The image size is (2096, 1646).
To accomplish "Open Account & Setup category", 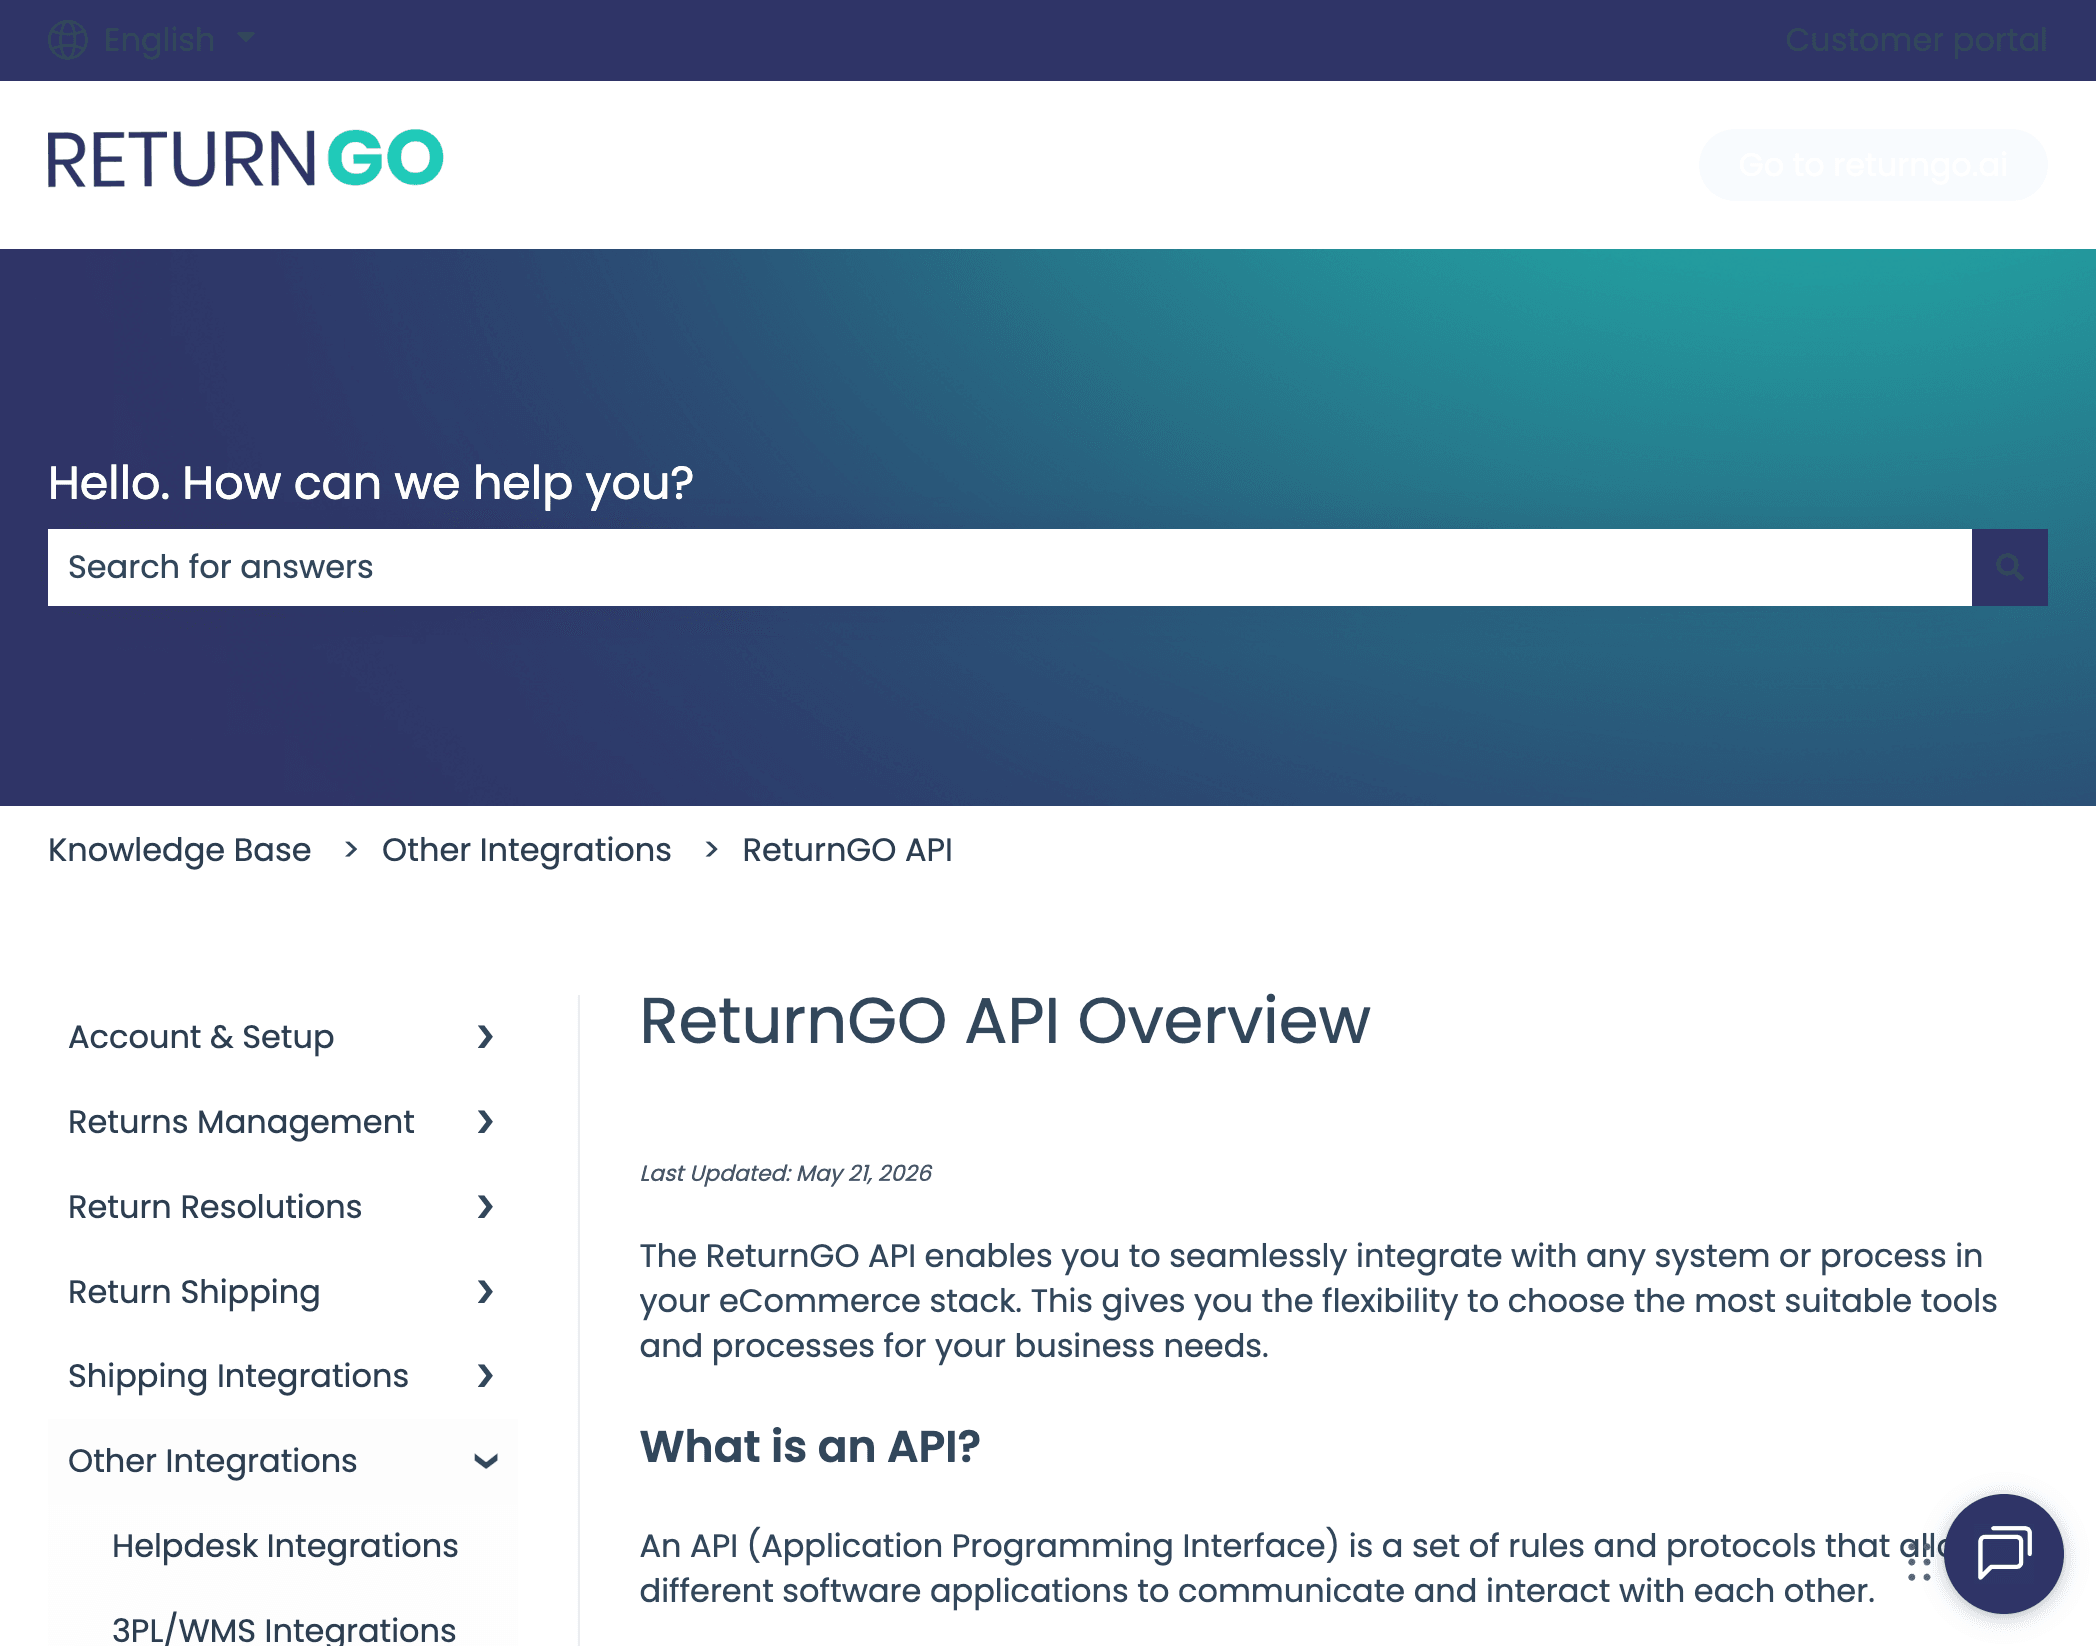I will pyautogui.click(x=201, y=1037).
